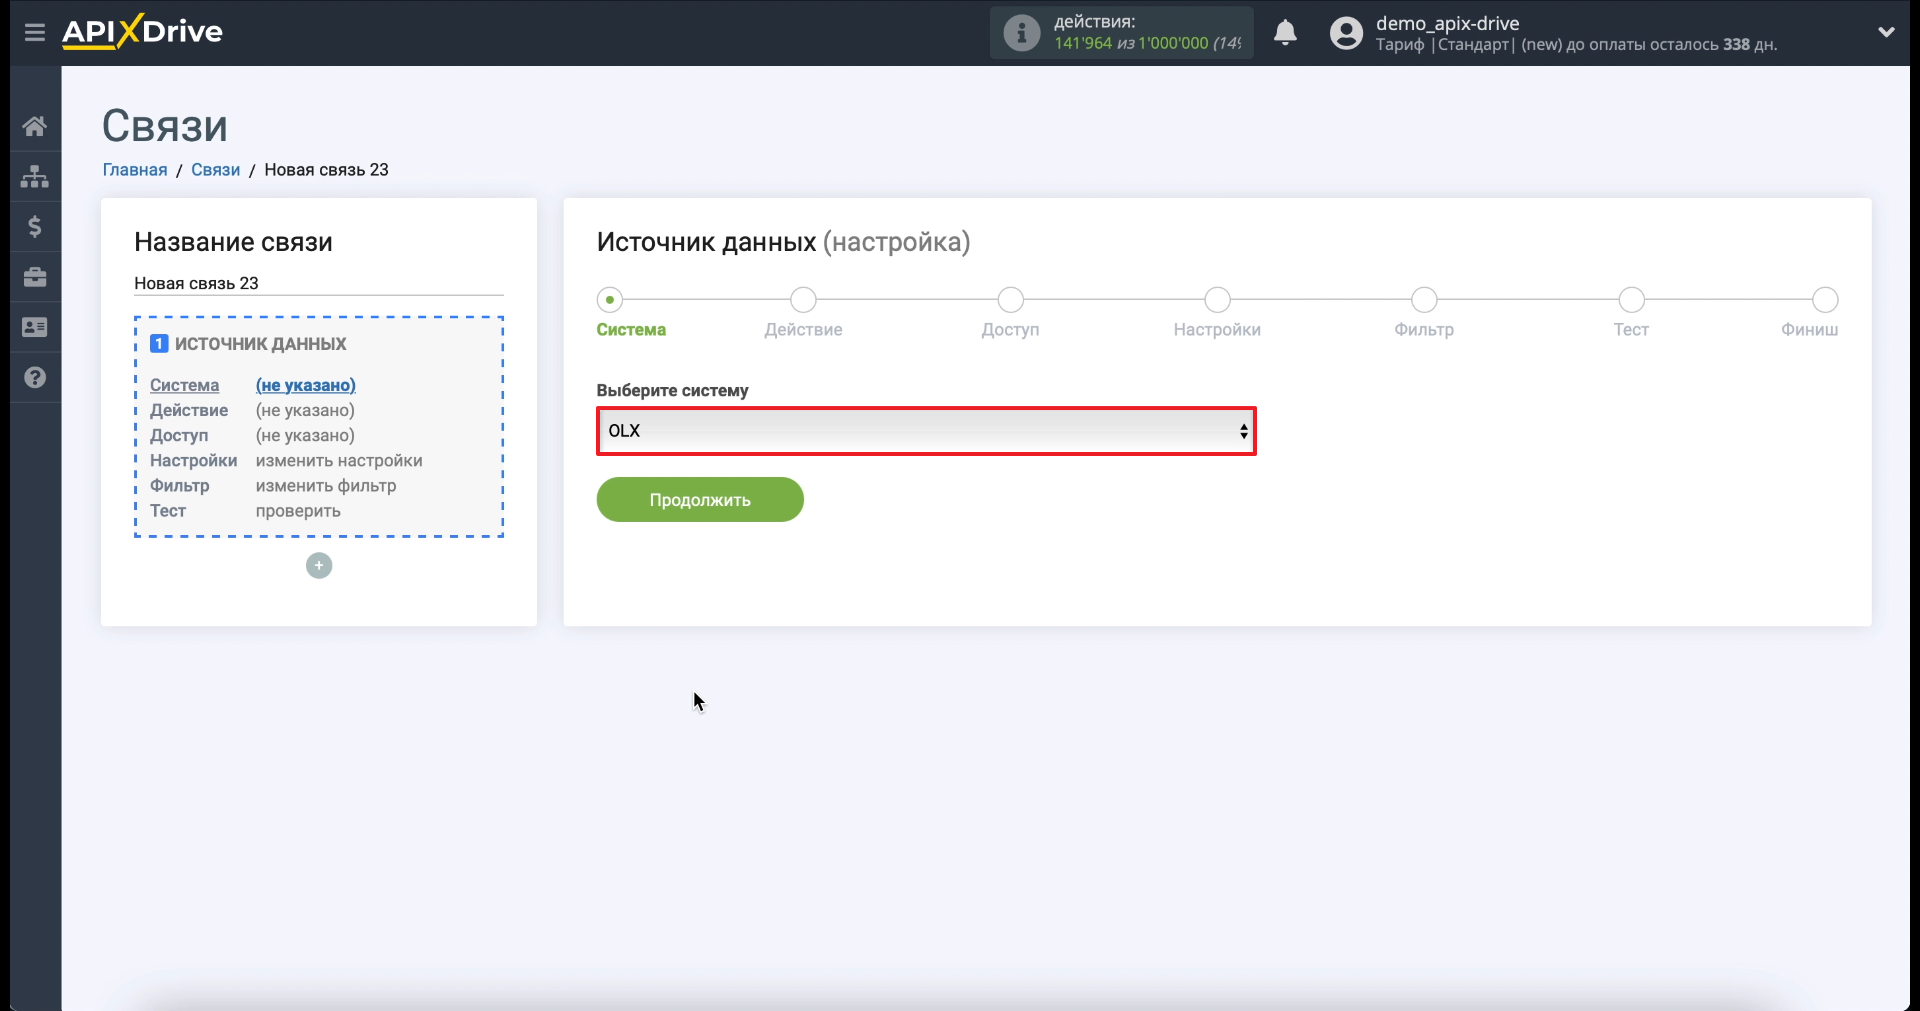Select the Система step circle
The height and width of the screenshot is (1011, 1920).
click(610, 300)
